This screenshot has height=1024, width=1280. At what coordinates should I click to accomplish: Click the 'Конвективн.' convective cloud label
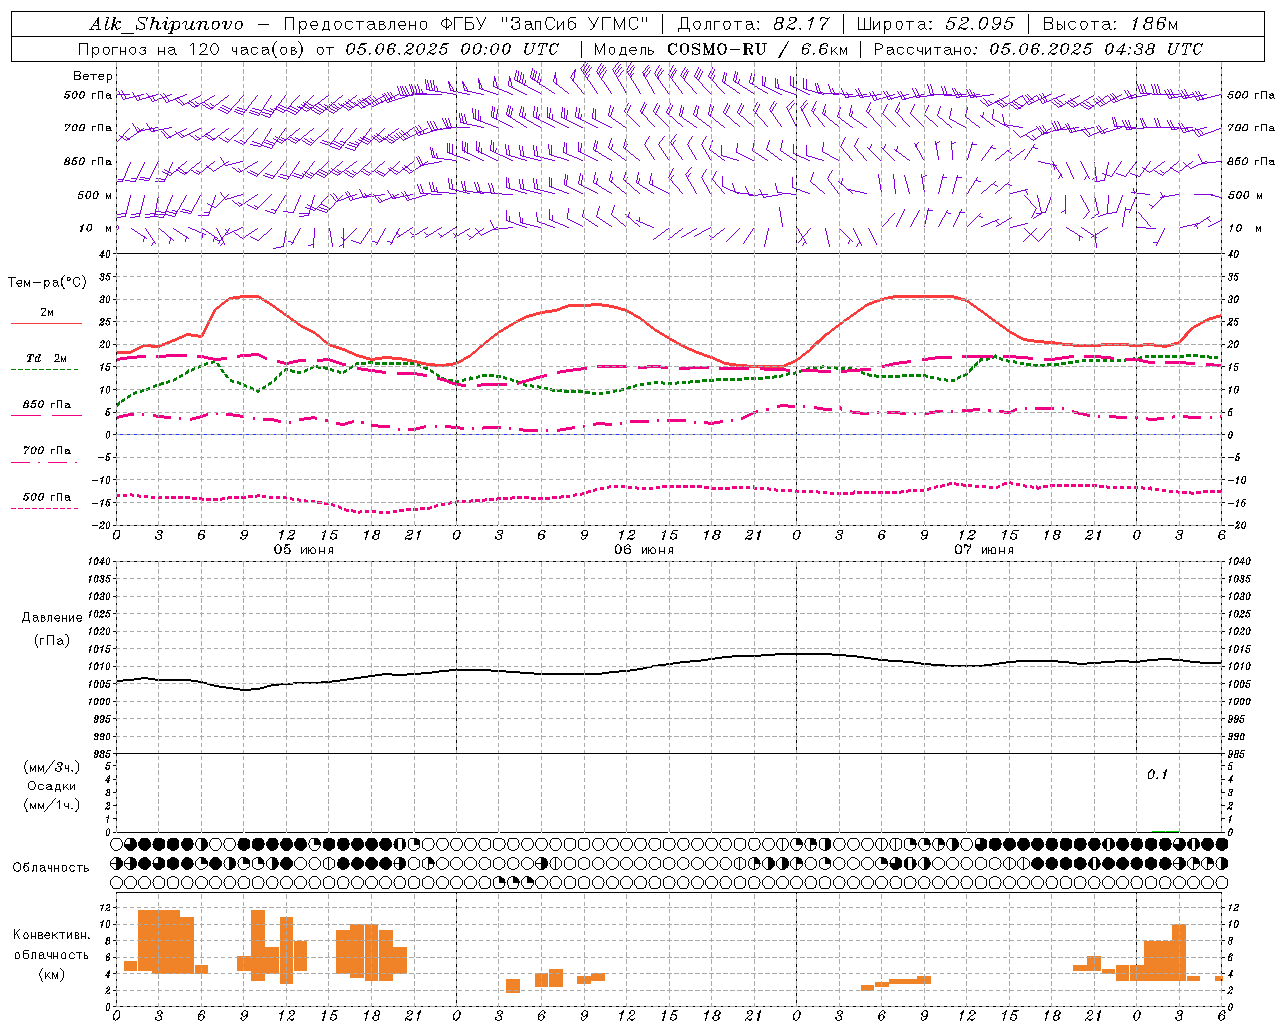click(x=52, y=935)
